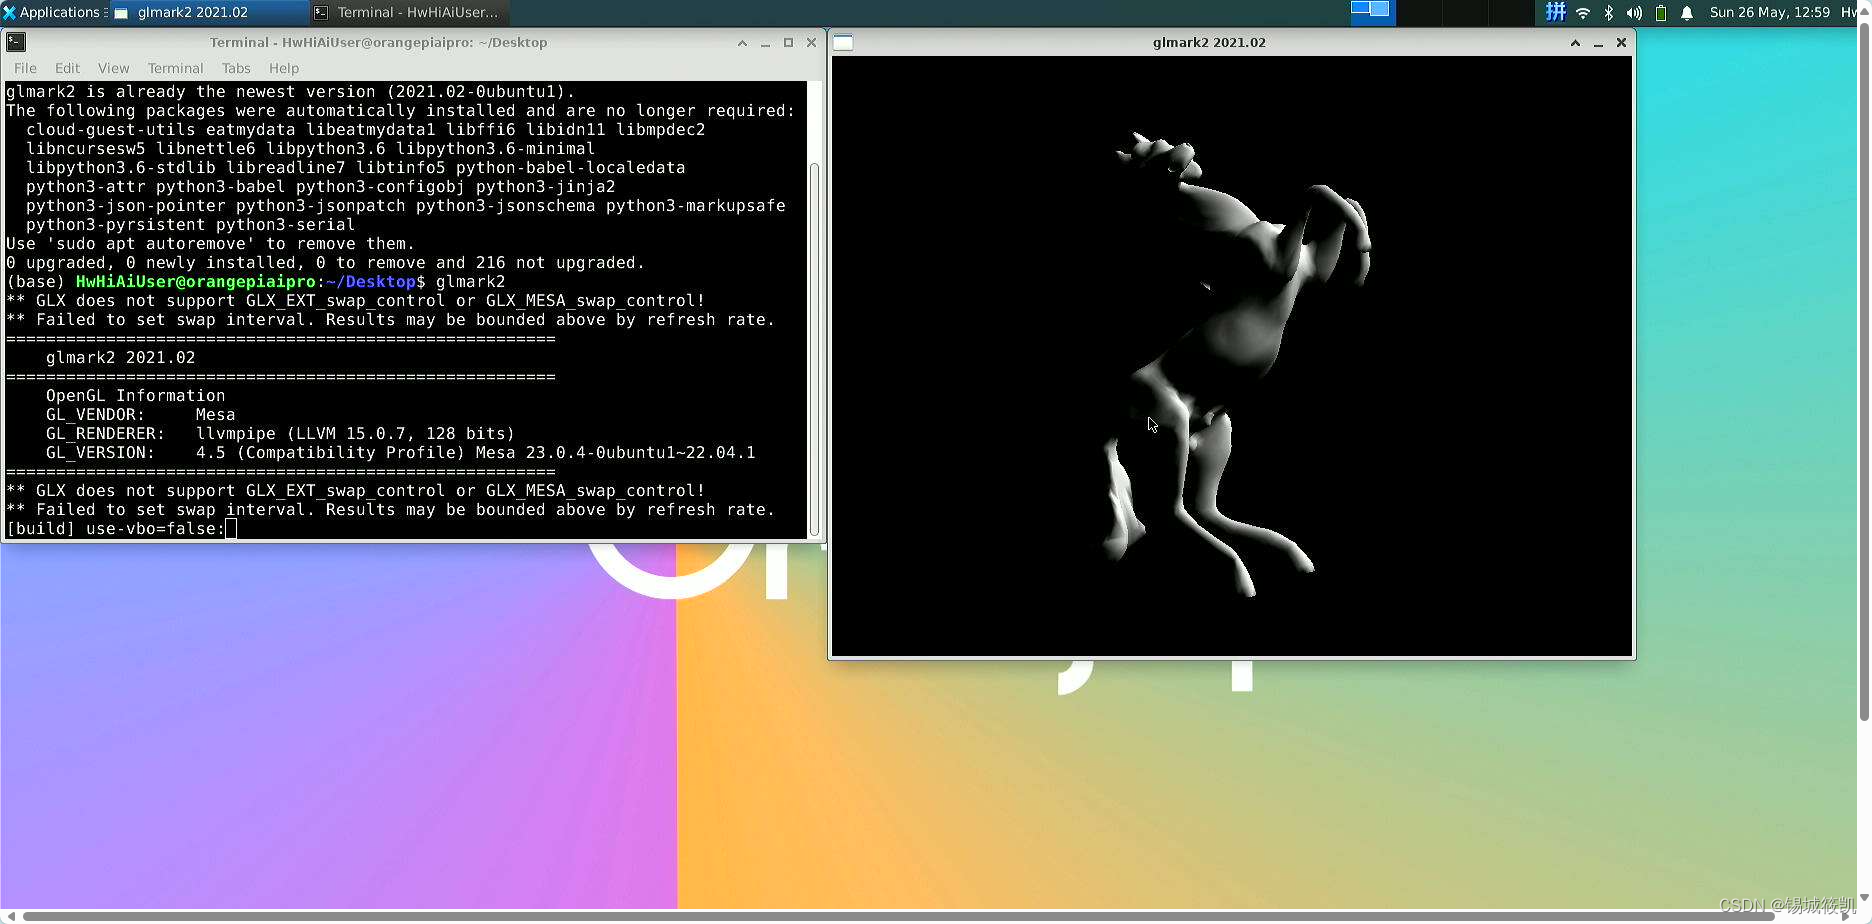Click the '0 upgraded, 0 newly installed' line
The width and height of the screenshot is (1872, 924).
(325, 262)
